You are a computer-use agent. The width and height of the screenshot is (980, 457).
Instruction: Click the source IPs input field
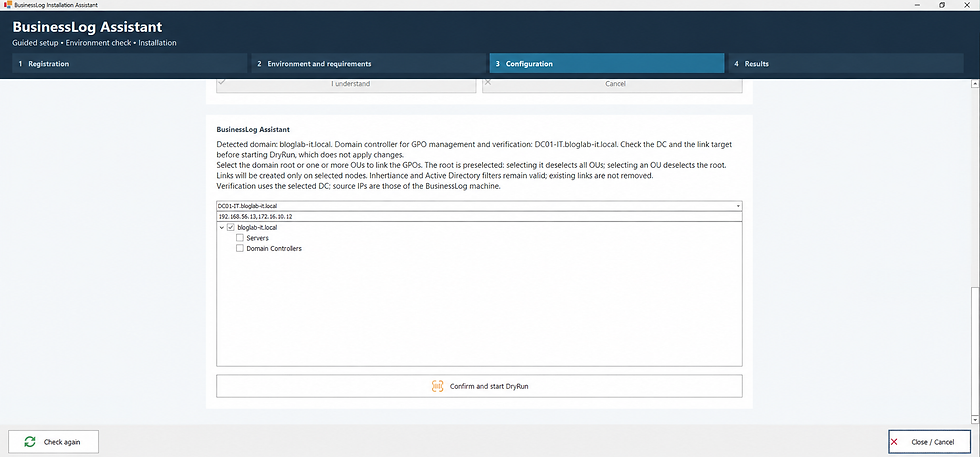(x=479, y=216)
